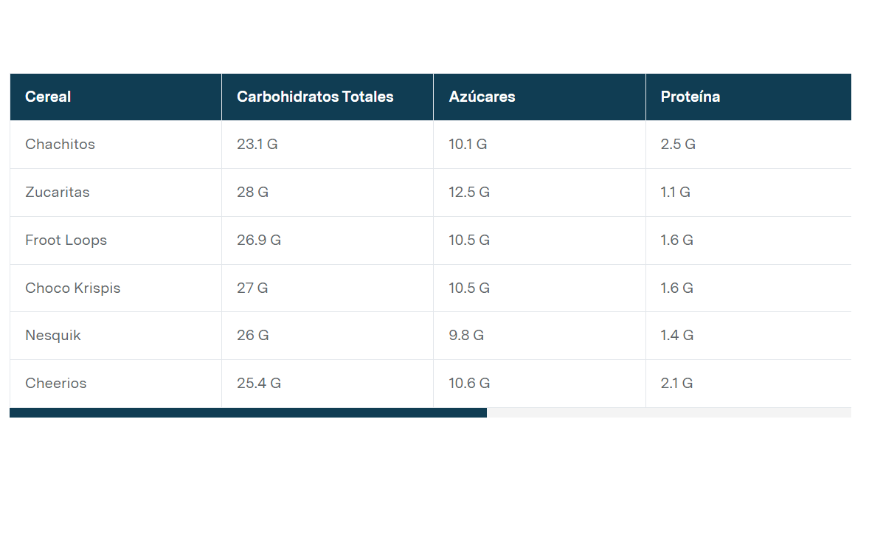
Task: Click the Cereal column header
Action: click(48, 97)
